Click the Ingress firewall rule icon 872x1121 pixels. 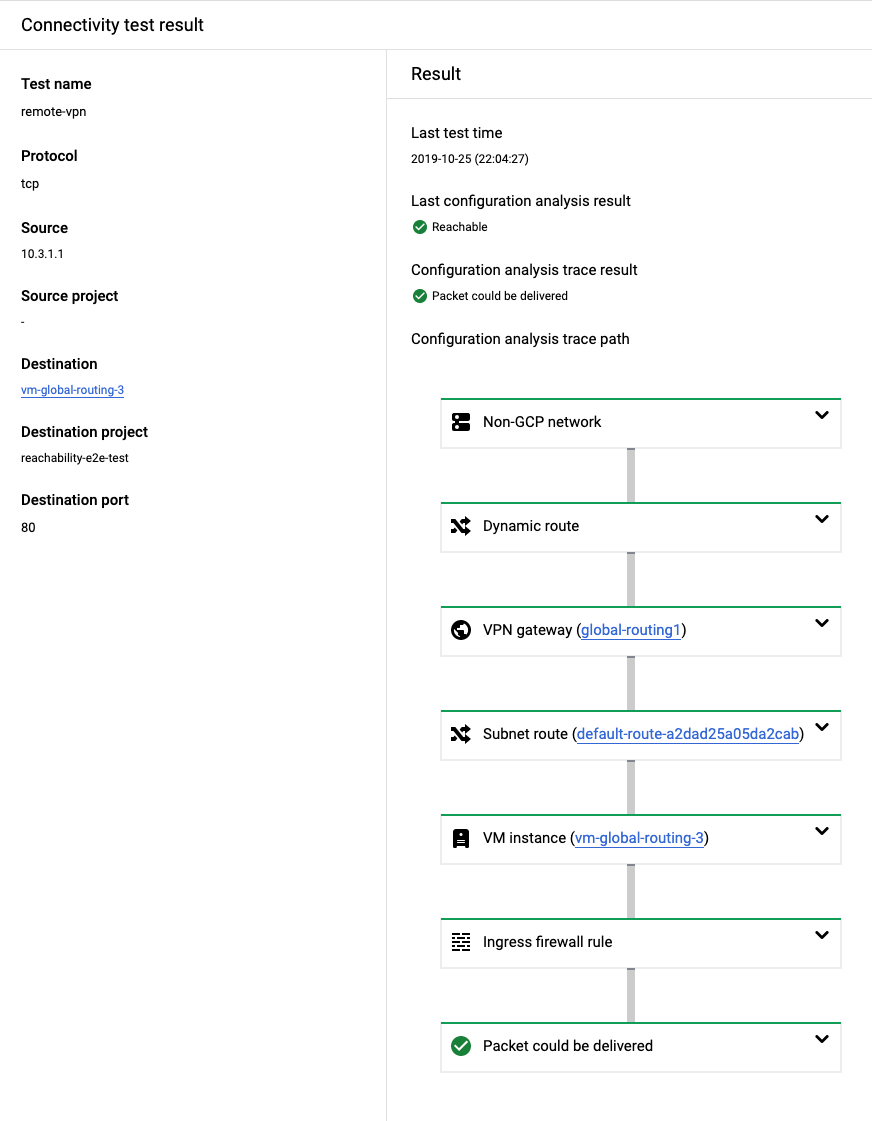click(x=461, y=942)
